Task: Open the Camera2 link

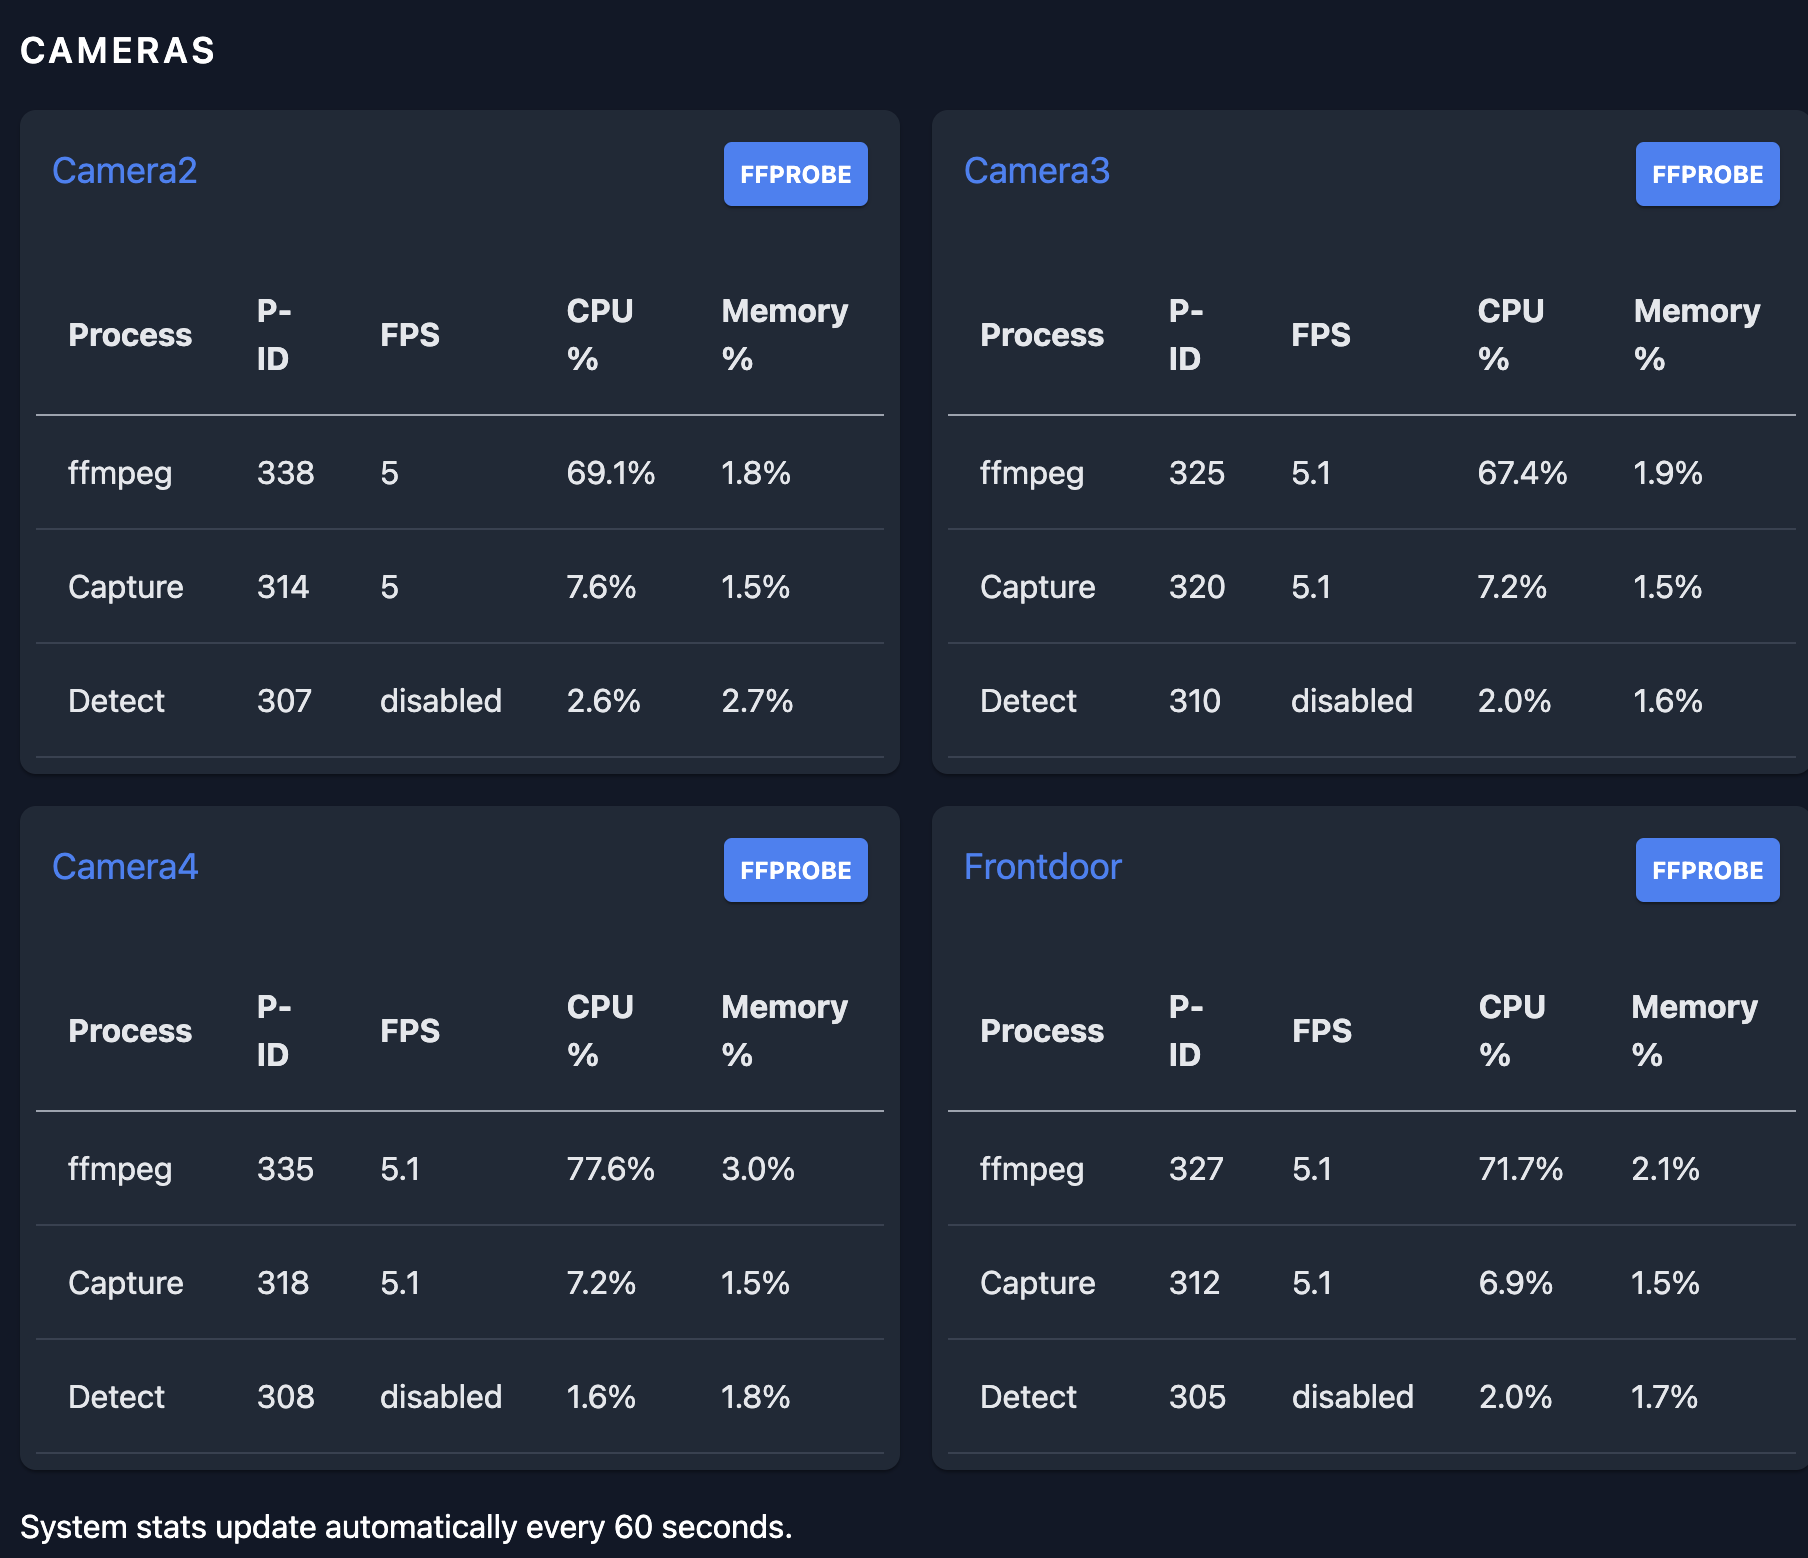Action: pyautogui.click(x=124, y=171)
